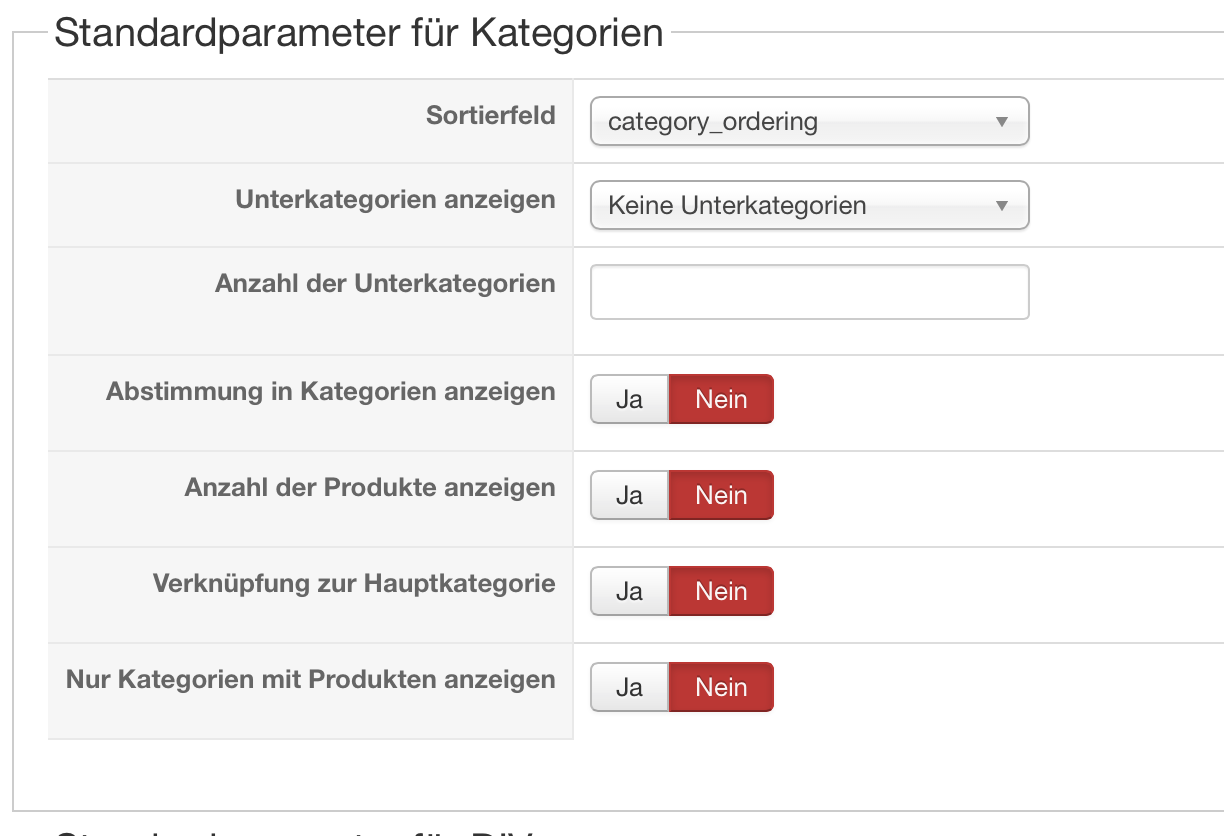Click the Anzahl der Unterkategorien label

(385, 284)
